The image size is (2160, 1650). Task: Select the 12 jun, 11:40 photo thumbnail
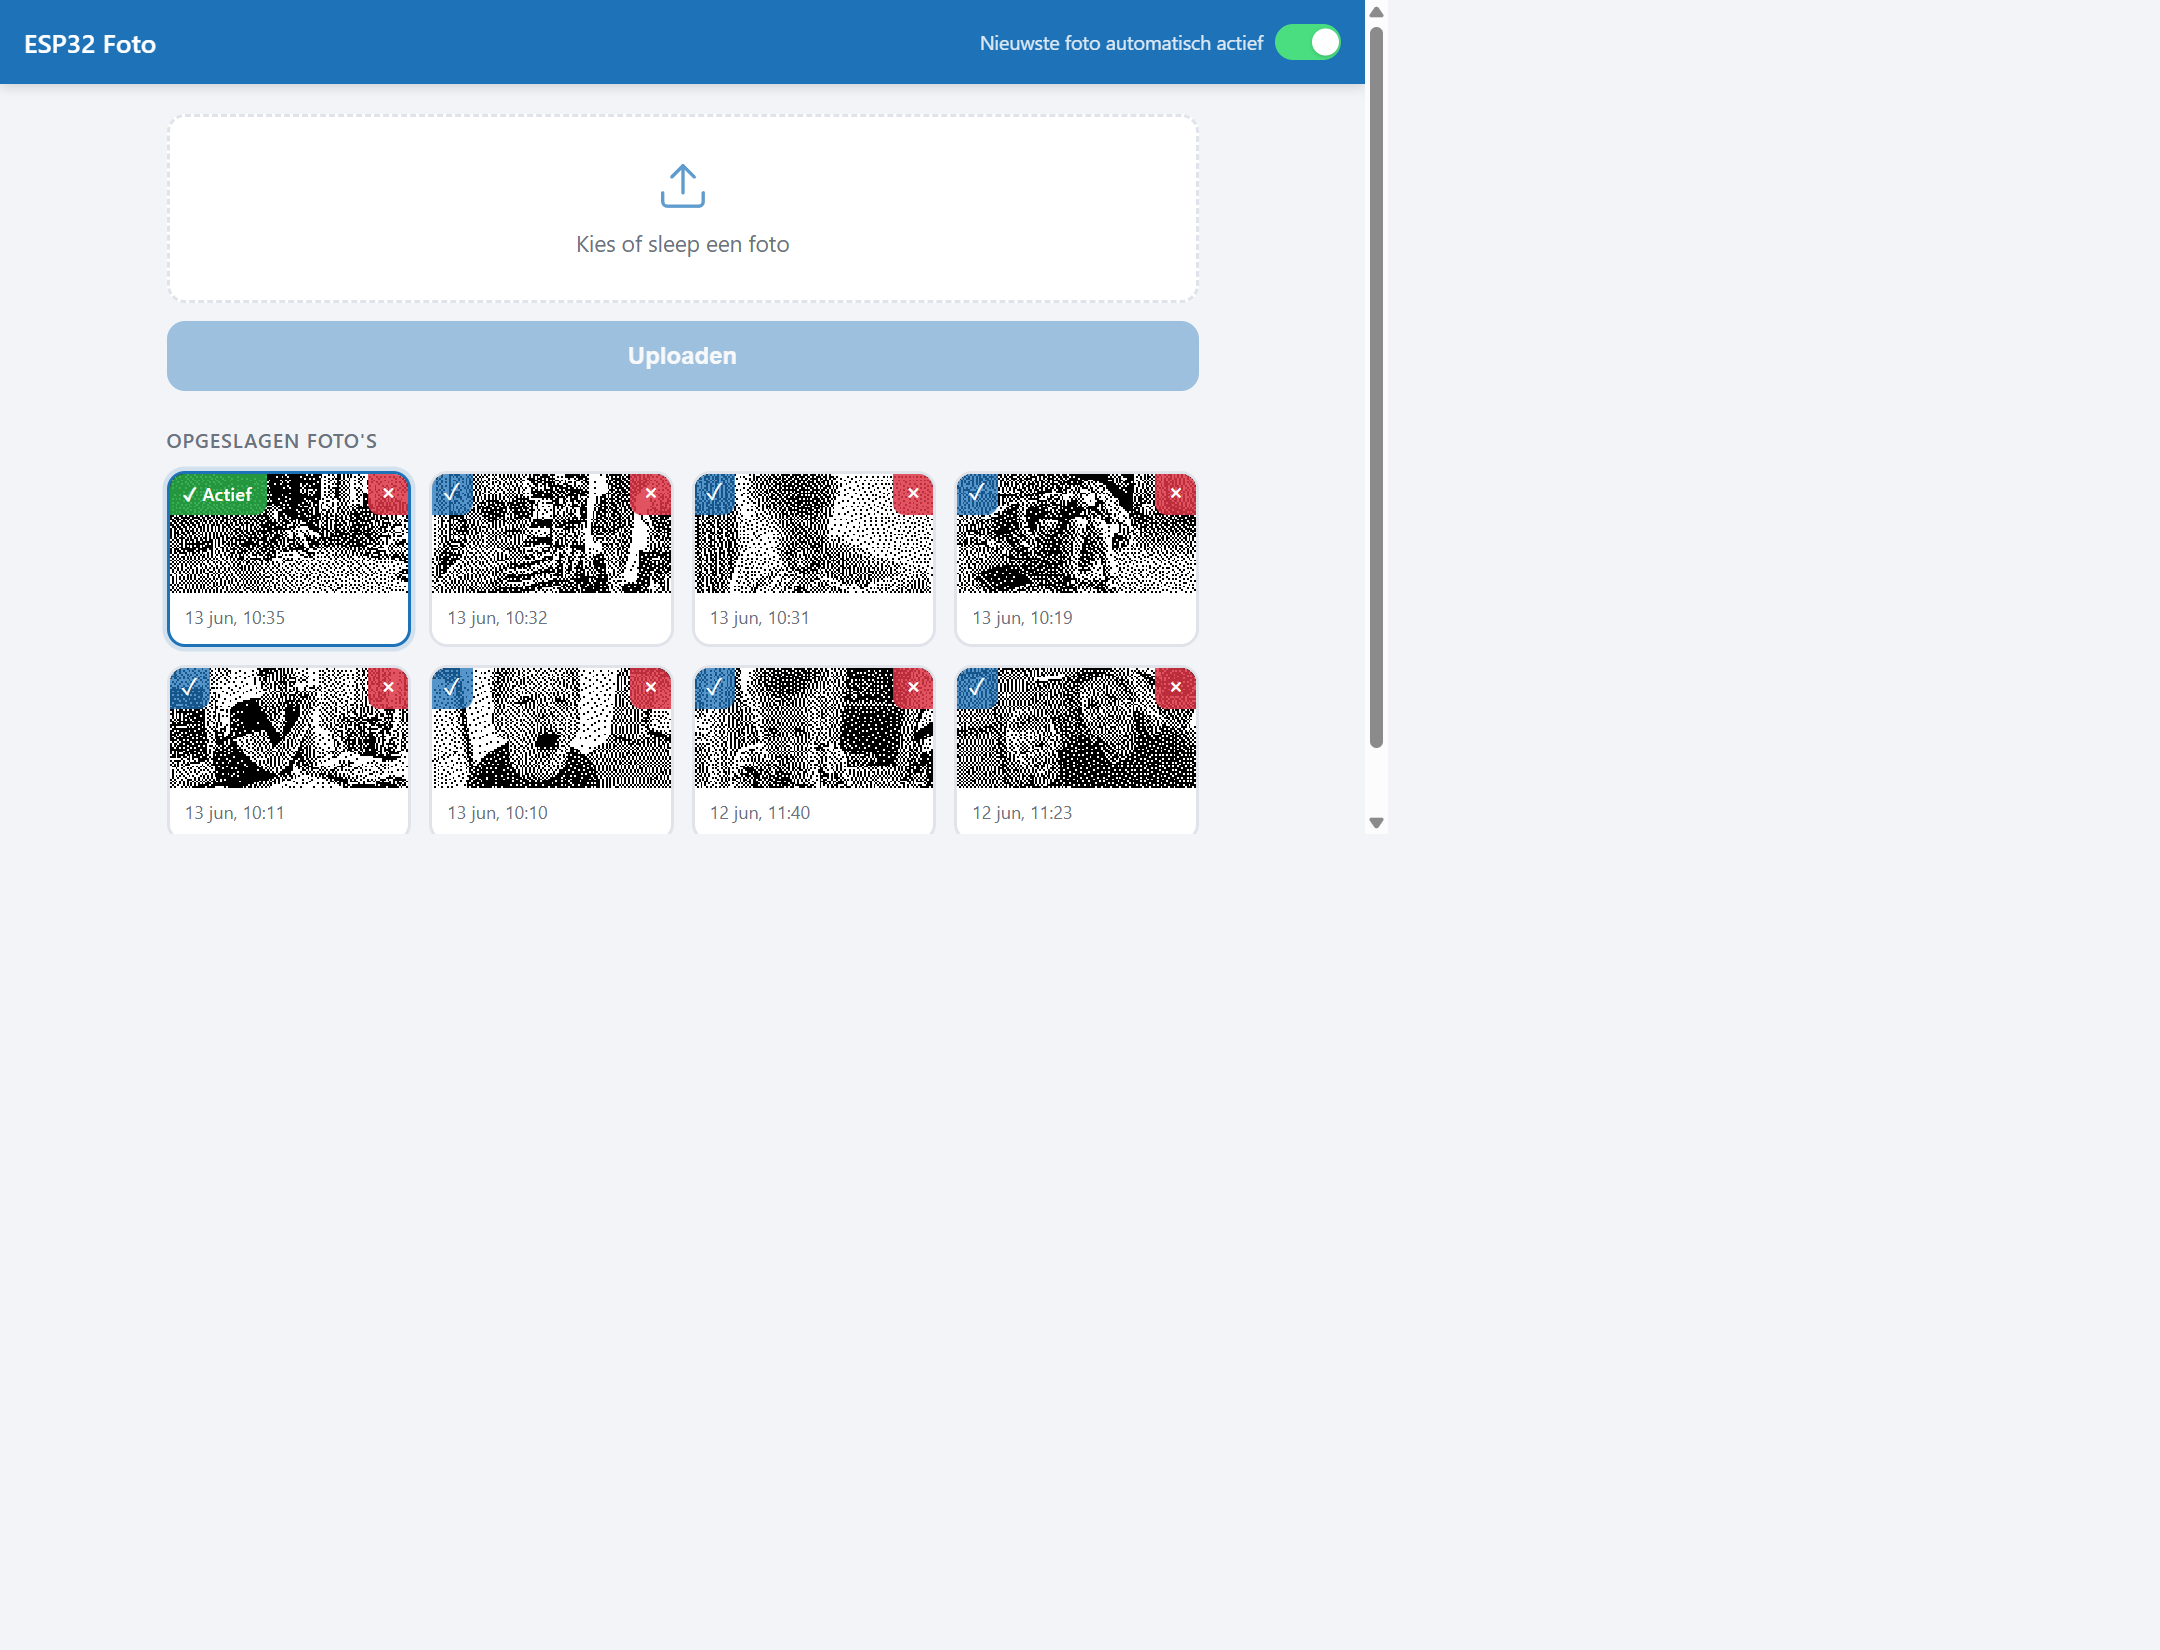tap(814, 728)
